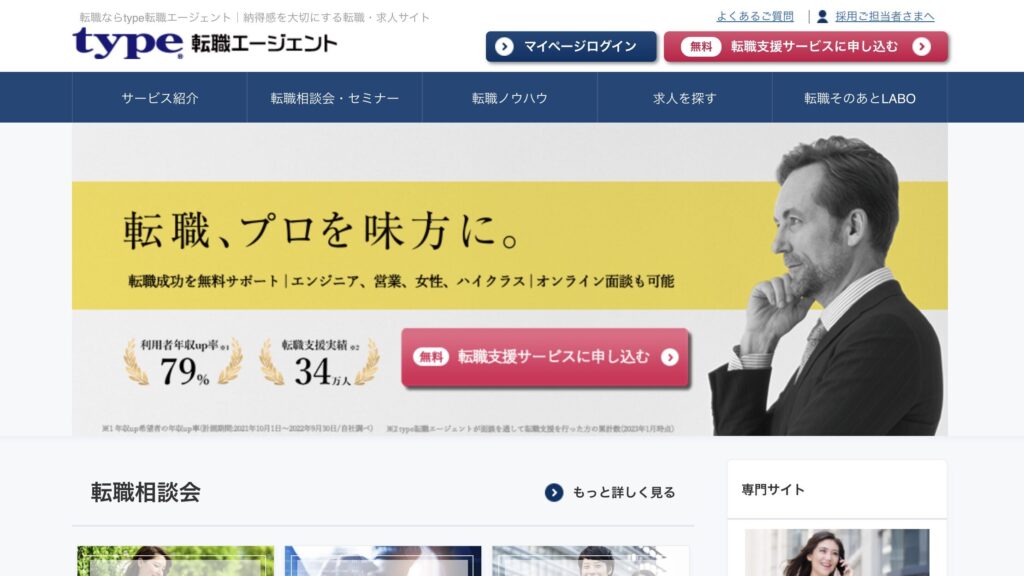Viewport: 1024px width, 576px height.
Task: Open the サービス紹介 menu
Action: coord(159,97)
